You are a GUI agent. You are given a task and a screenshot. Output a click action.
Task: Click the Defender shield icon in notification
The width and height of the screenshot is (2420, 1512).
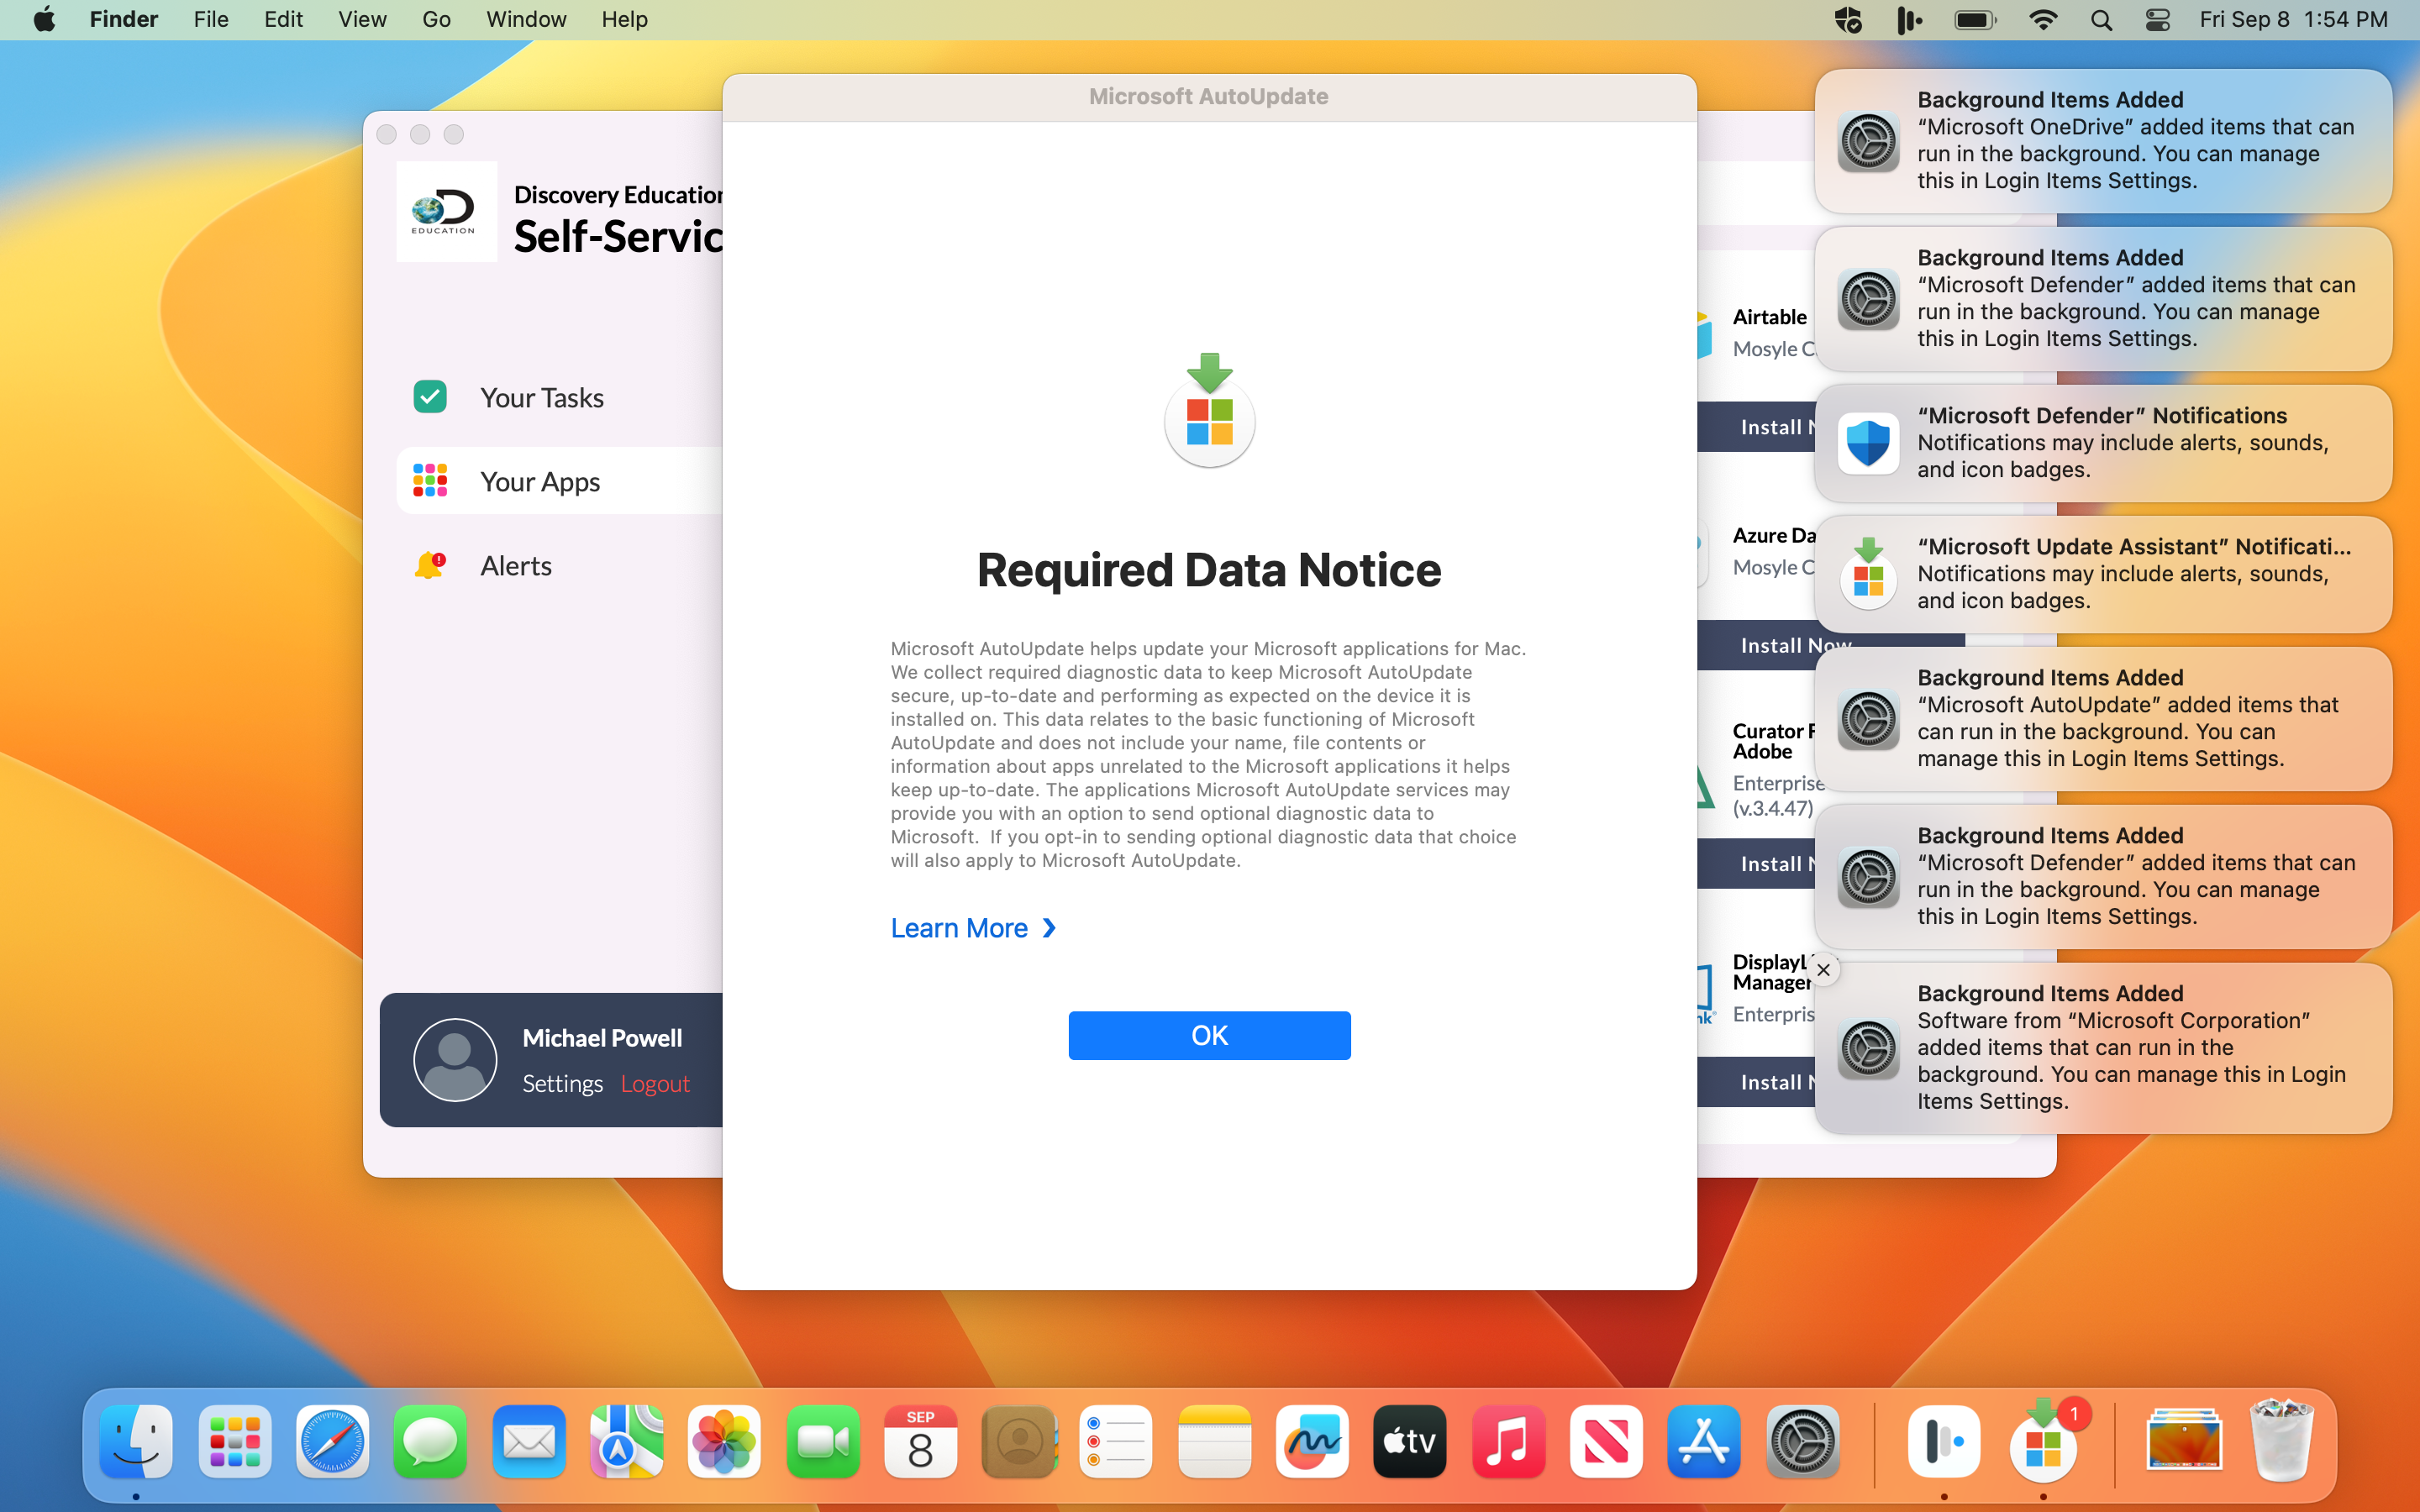1868,443
